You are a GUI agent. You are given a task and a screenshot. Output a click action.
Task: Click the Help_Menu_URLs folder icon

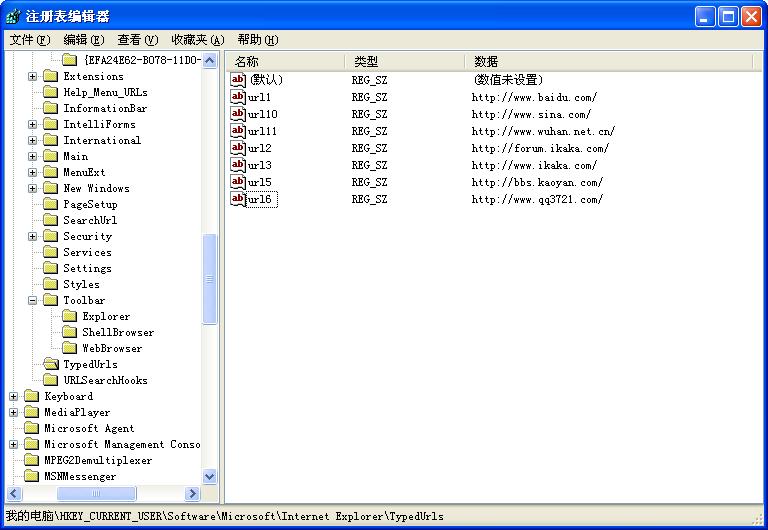click(50, 92)
